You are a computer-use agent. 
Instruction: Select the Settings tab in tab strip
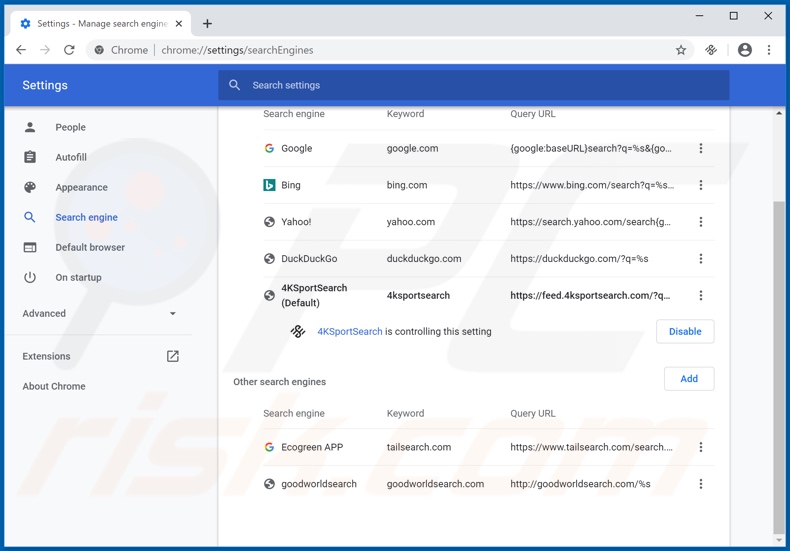pyautogui.click(x=101, y=24)
